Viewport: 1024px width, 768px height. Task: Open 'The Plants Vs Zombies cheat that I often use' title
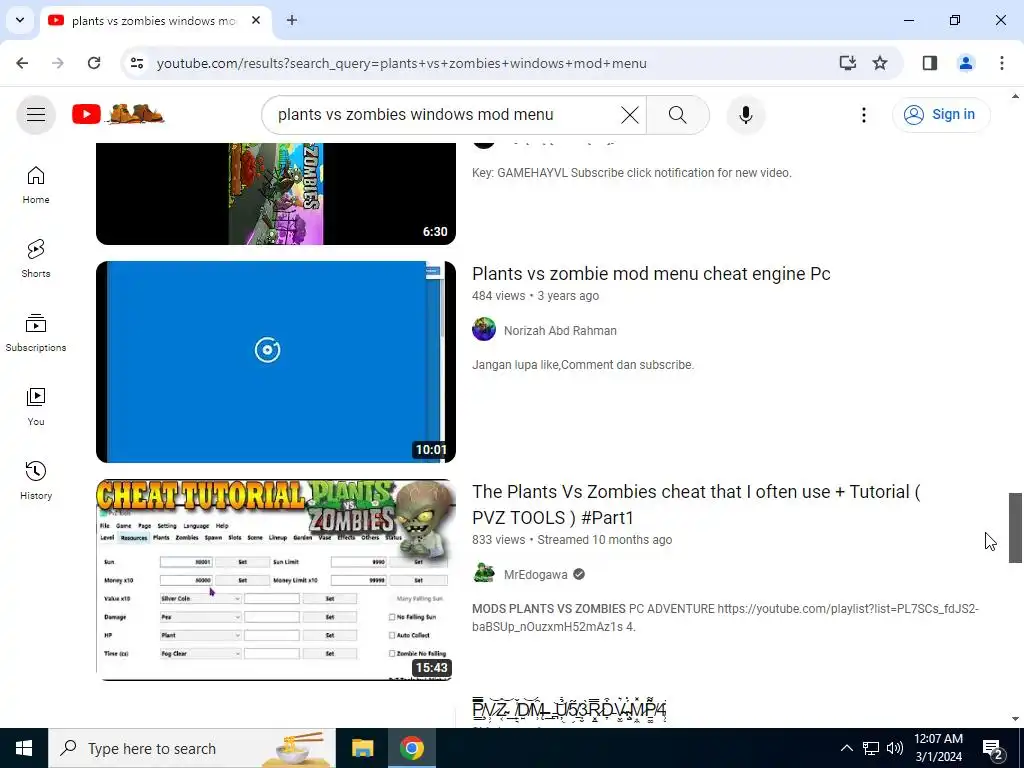[697, 504]
